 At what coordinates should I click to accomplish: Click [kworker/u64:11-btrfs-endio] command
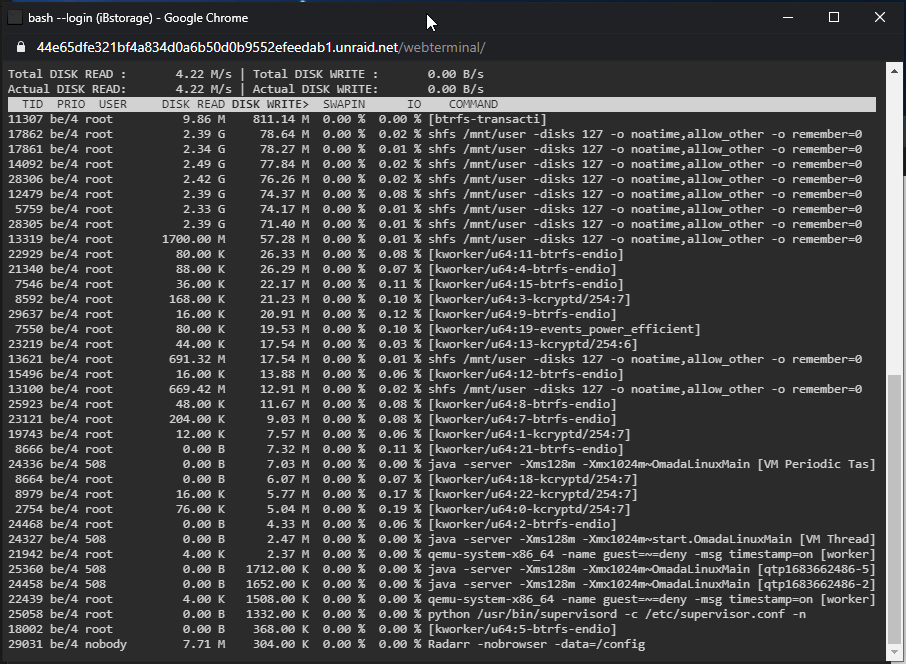[x=526, y=255]
